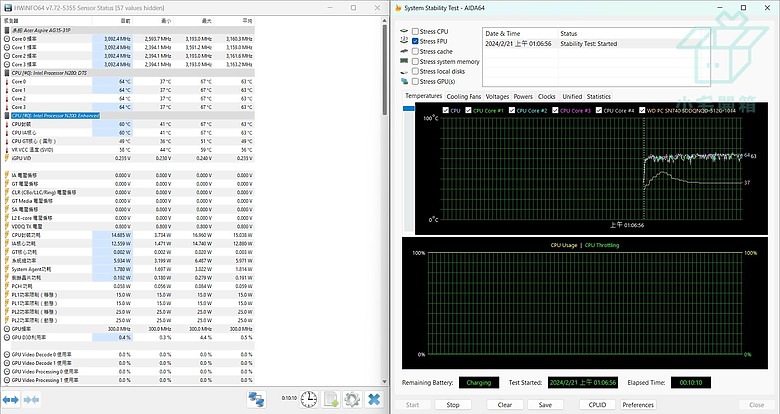Enable Stress system memory checkbox

coord(415,62)
